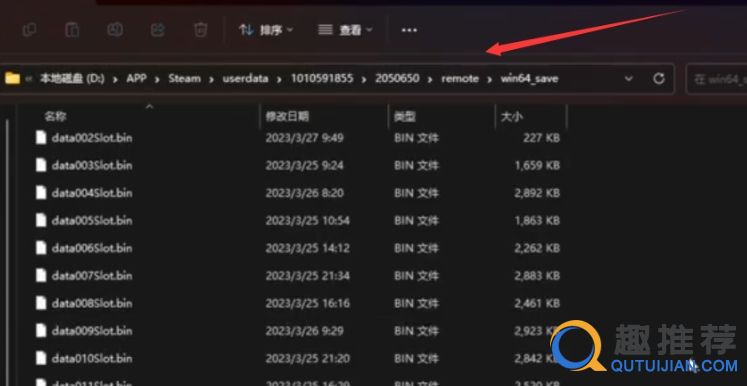
Task: Click size value 1,863 KB
Action: pyautogui.click(x=537, y=221)
